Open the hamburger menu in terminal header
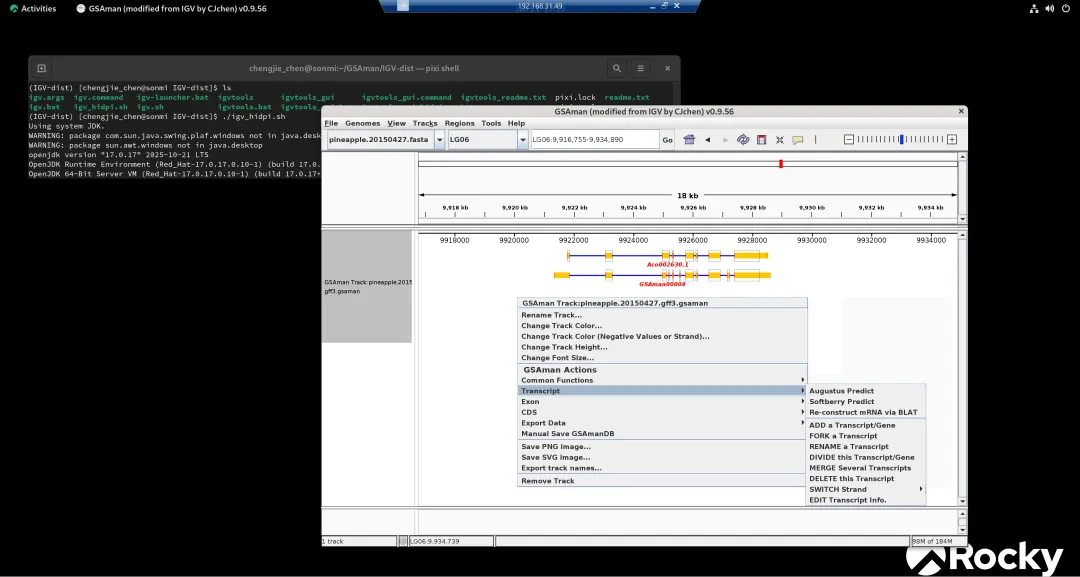The width and height of the screenshot is (1080, 577). 641,68
